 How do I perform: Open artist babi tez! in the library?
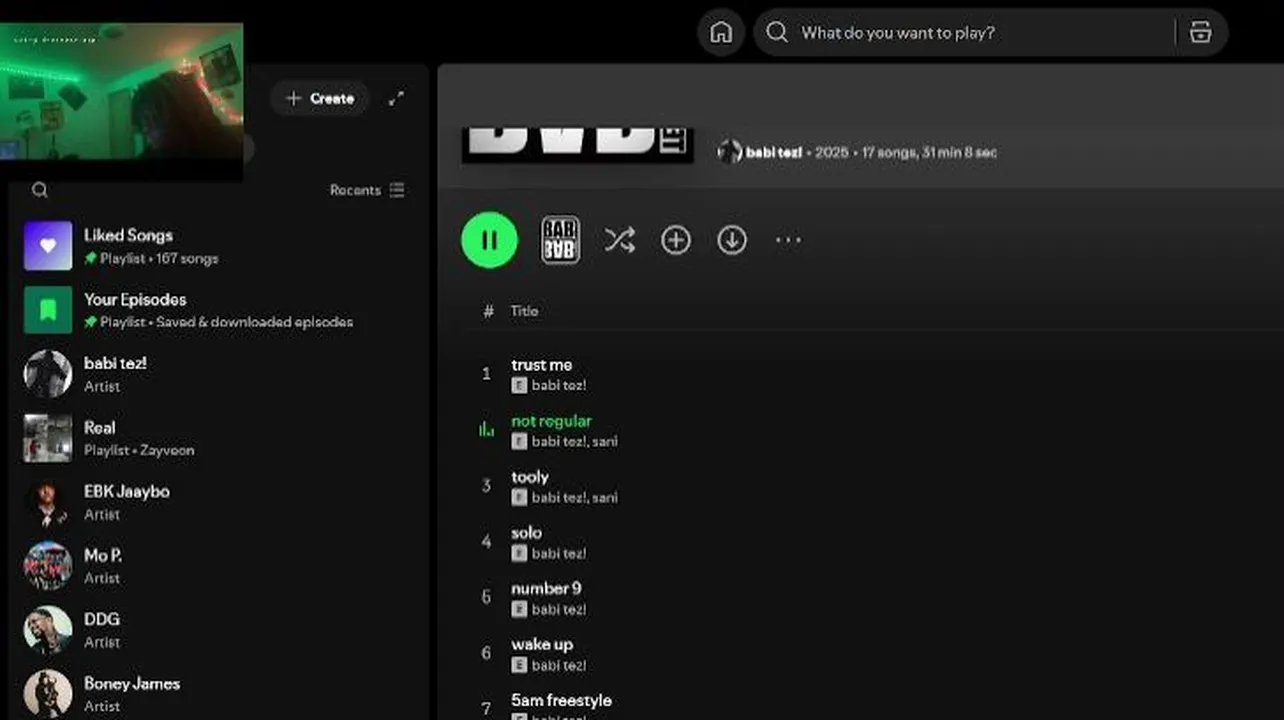(x=216, y=374)
